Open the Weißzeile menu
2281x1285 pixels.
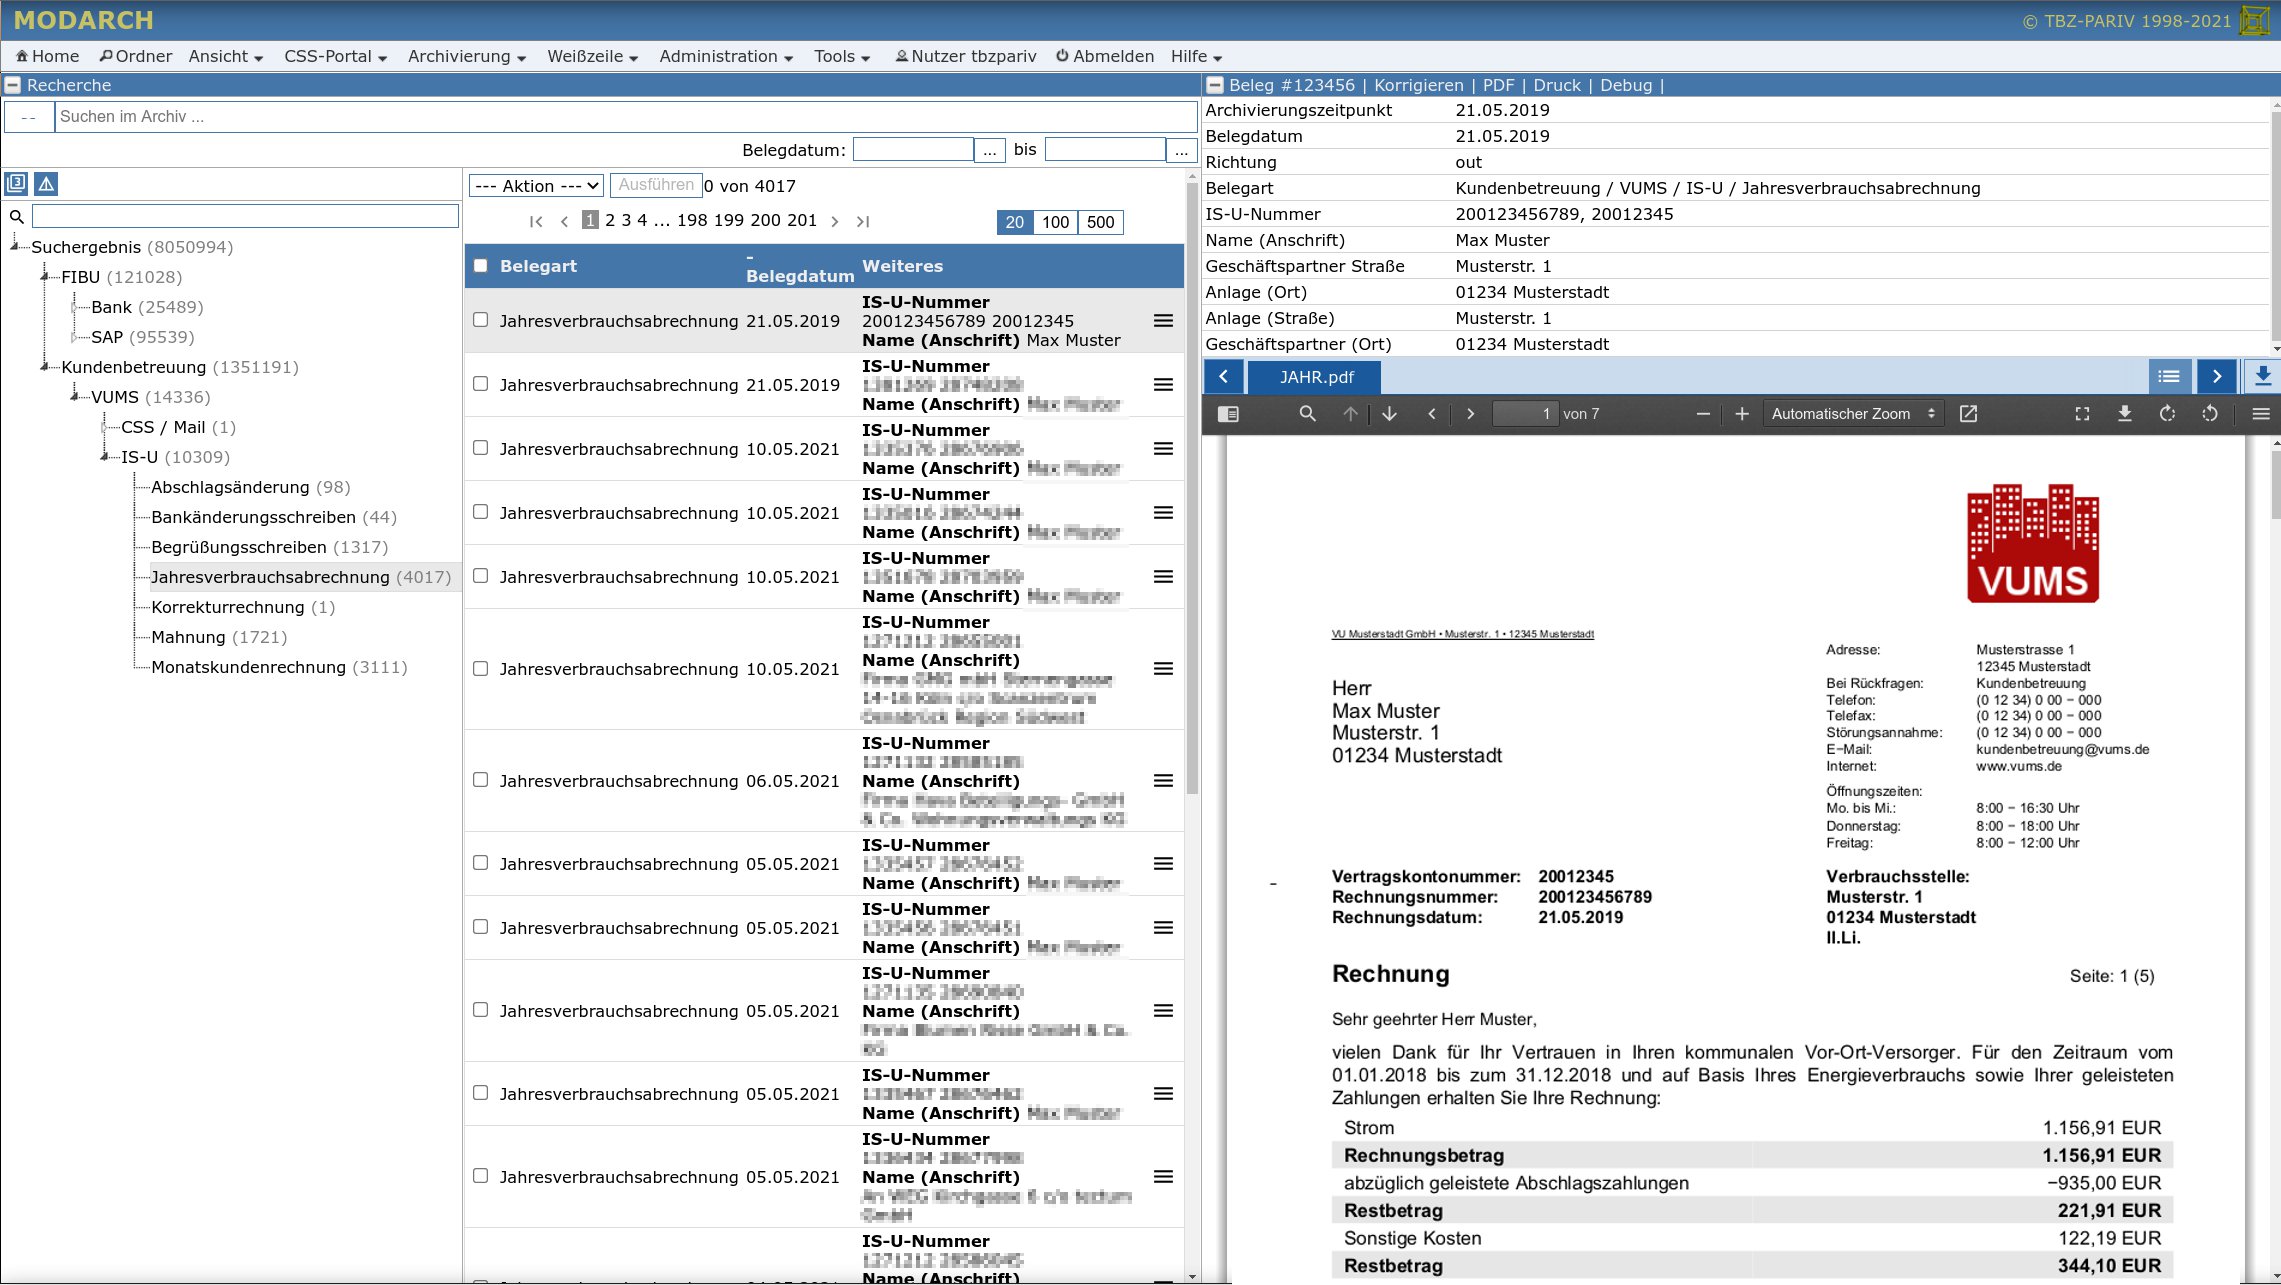(x=593, y=57)
